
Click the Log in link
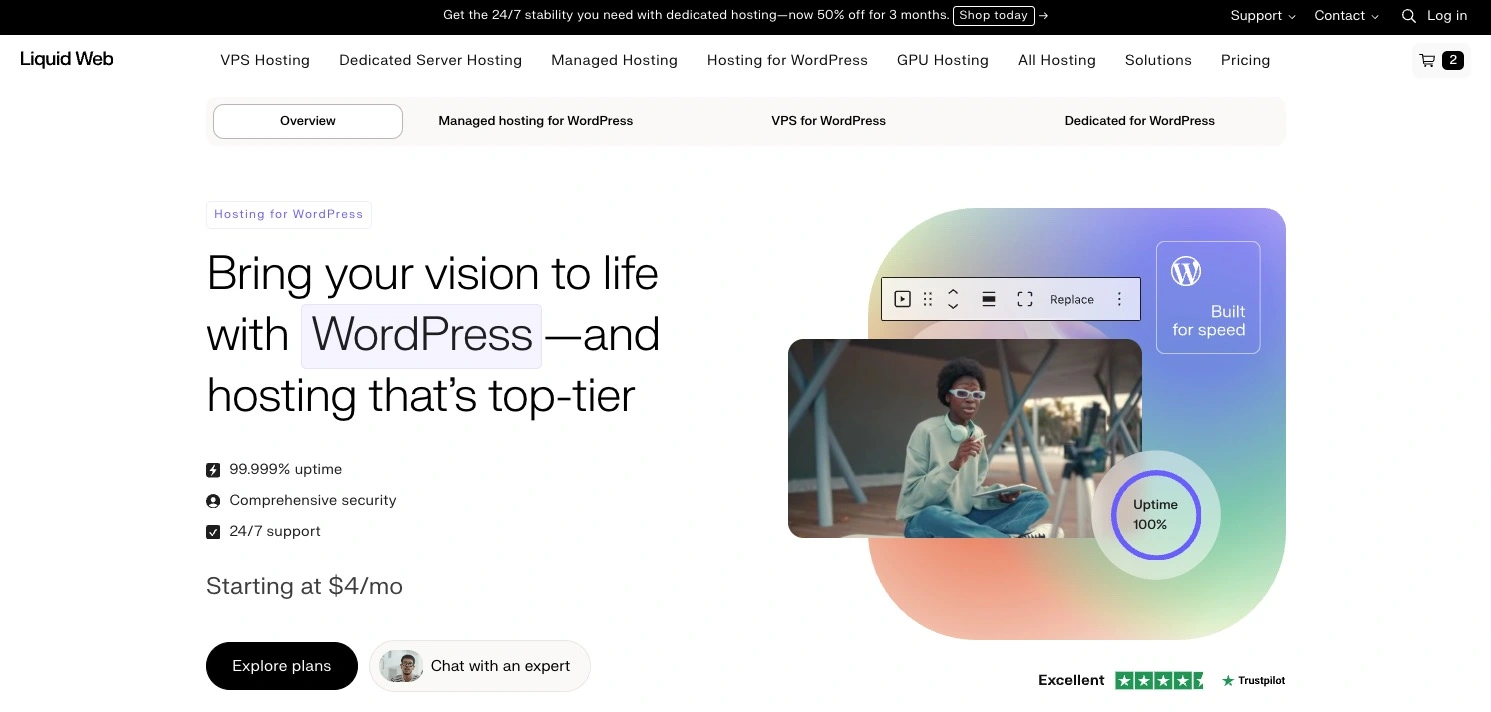1447,16
